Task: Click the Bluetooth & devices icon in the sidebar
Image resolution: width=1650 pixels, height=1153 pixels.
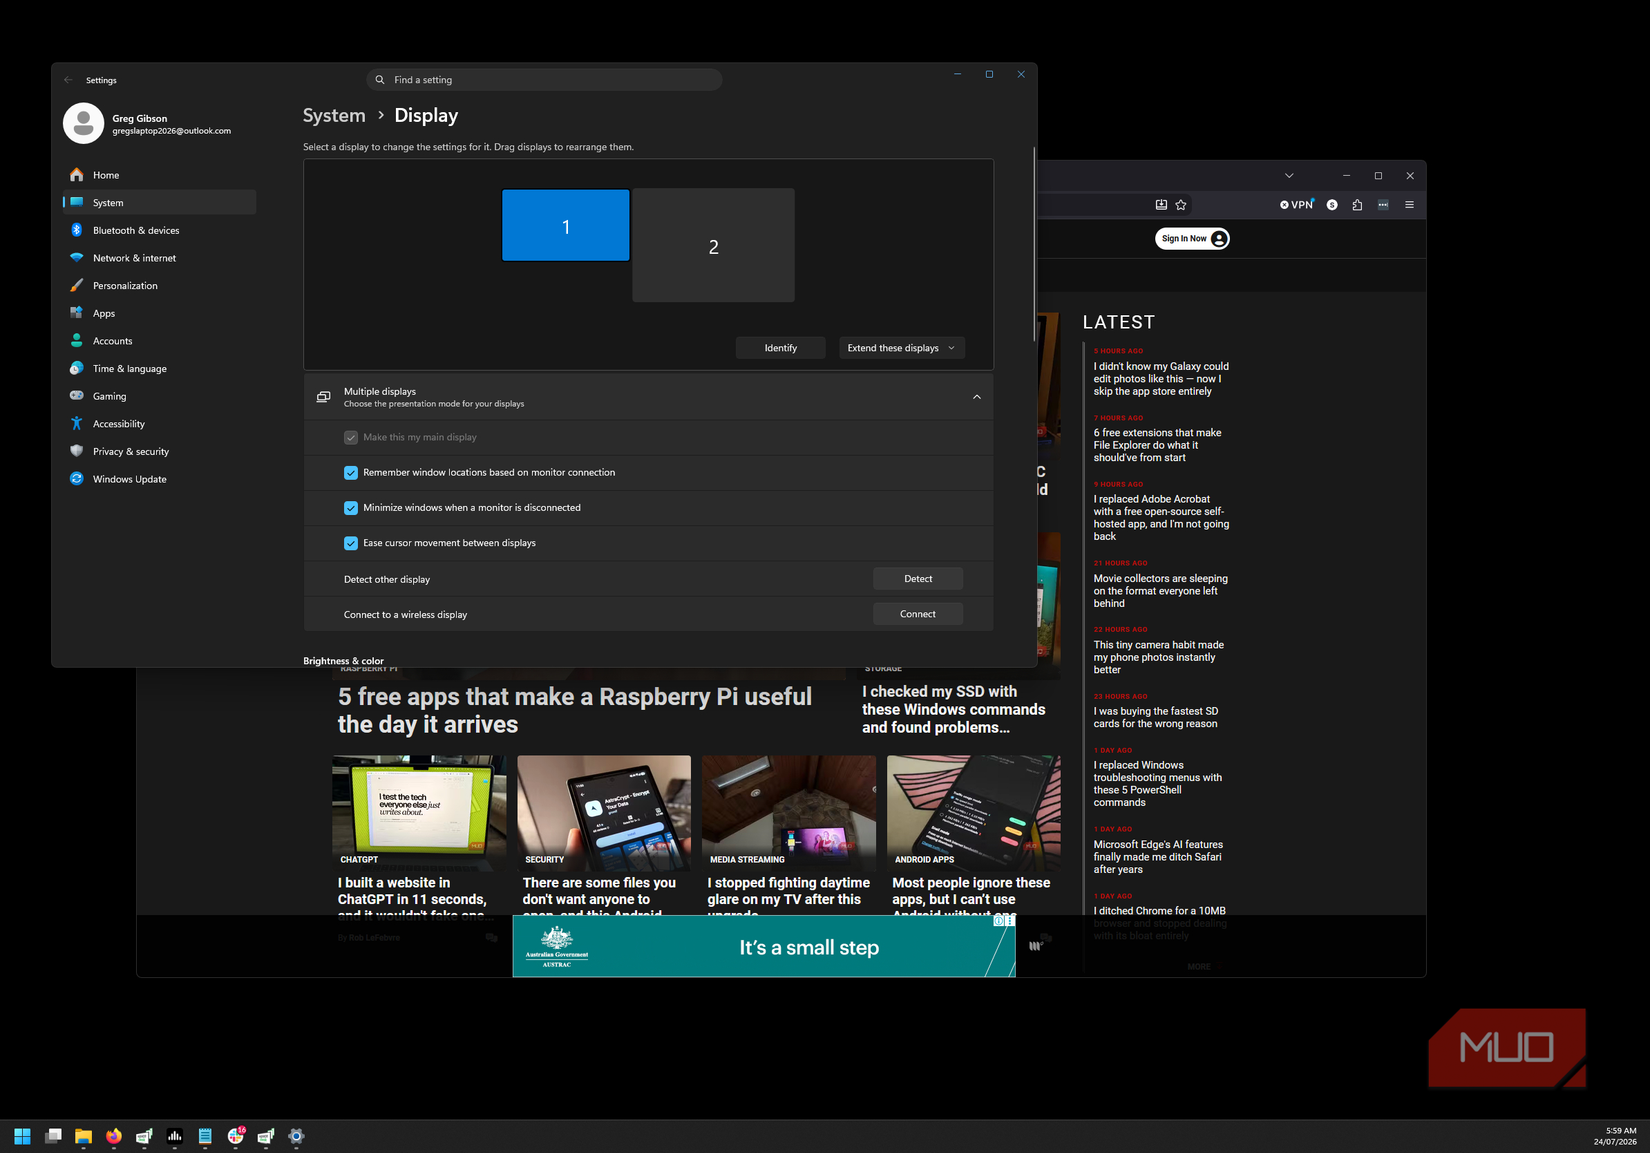Action: point(77,230)
